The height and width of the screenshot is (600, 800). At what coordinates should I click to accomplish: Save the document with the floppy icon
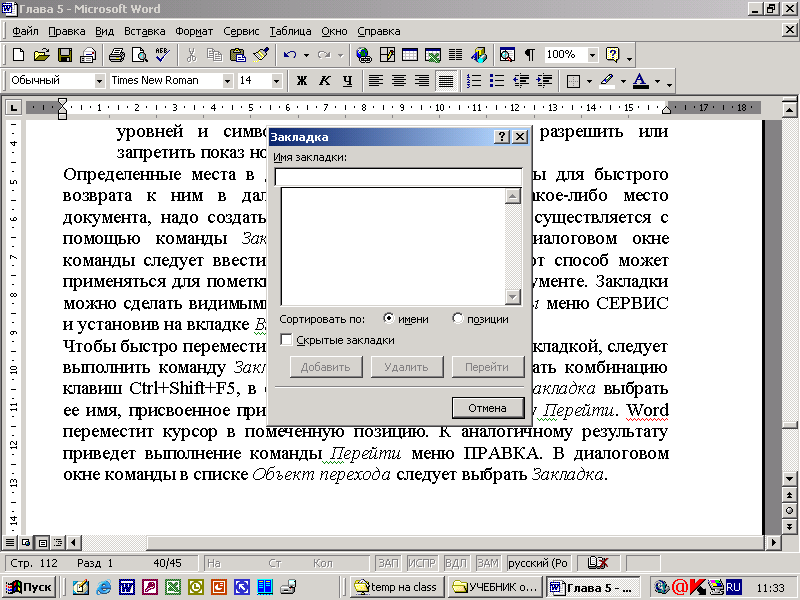pyautogui.click(x=65, y=55)
